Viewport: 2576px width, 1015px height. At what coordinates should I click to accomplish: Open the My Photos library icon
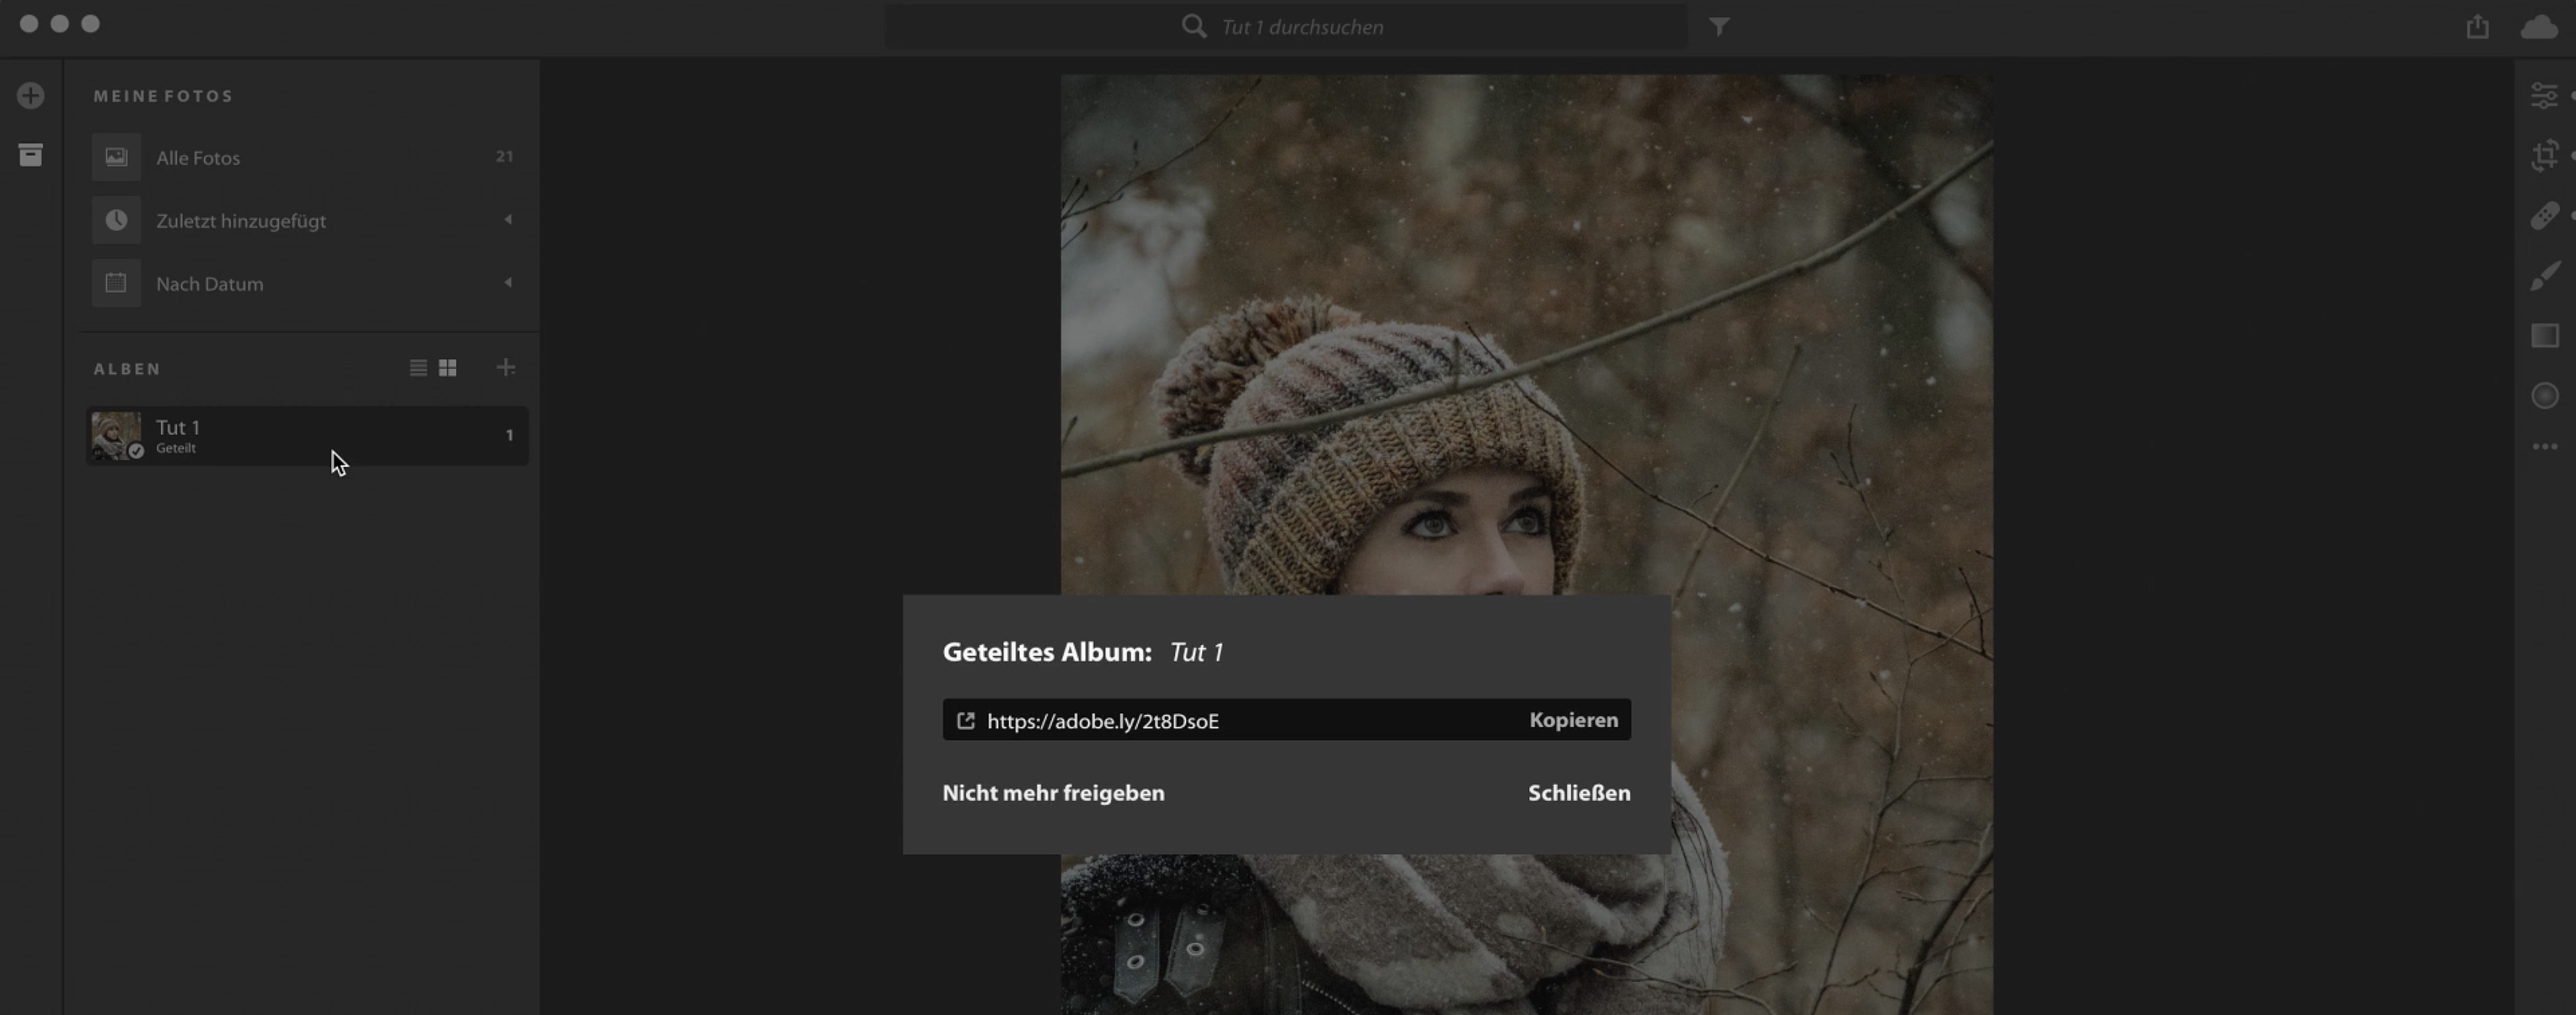click(31, 155)
